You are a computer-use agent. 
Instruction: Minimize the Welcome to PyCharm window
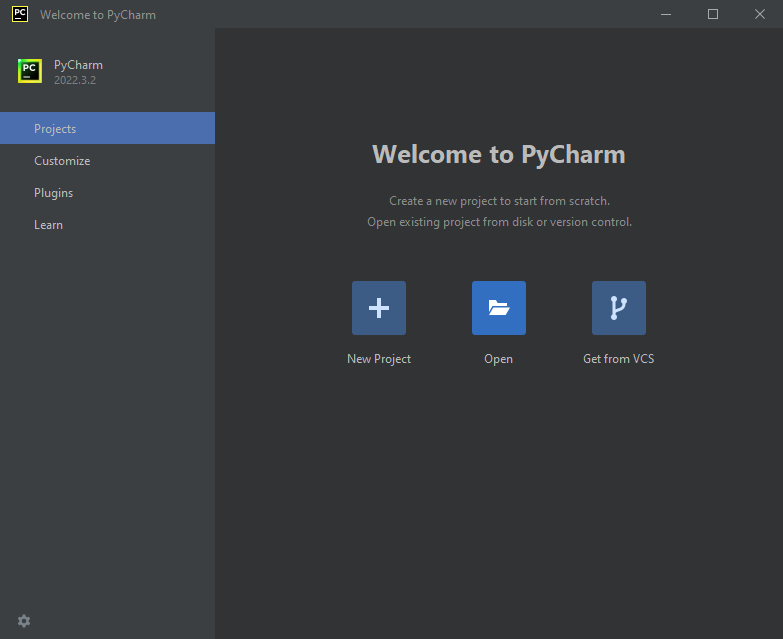[x=666, y=14]
